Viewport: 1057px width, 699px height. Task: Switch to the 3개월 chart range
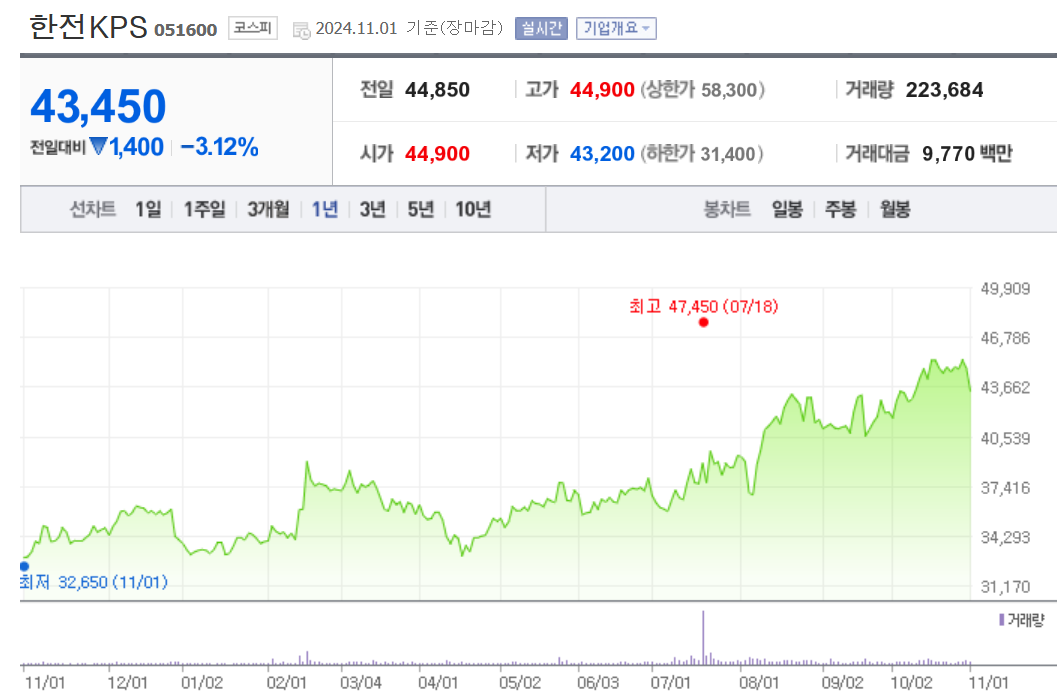pos(268,209)
